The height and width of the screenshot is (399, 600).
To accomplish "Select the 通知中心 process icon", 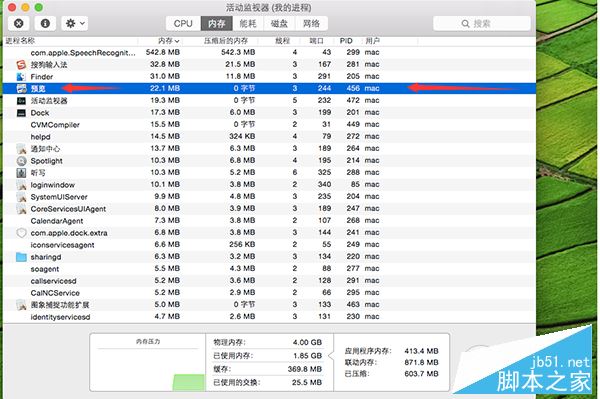I will [x=21, y=148].
